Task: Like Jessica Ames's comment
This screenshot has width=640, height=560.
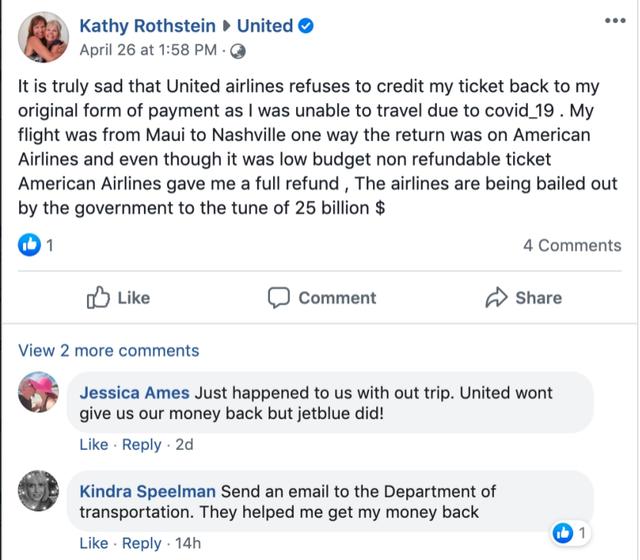Action: pos(93,444)
